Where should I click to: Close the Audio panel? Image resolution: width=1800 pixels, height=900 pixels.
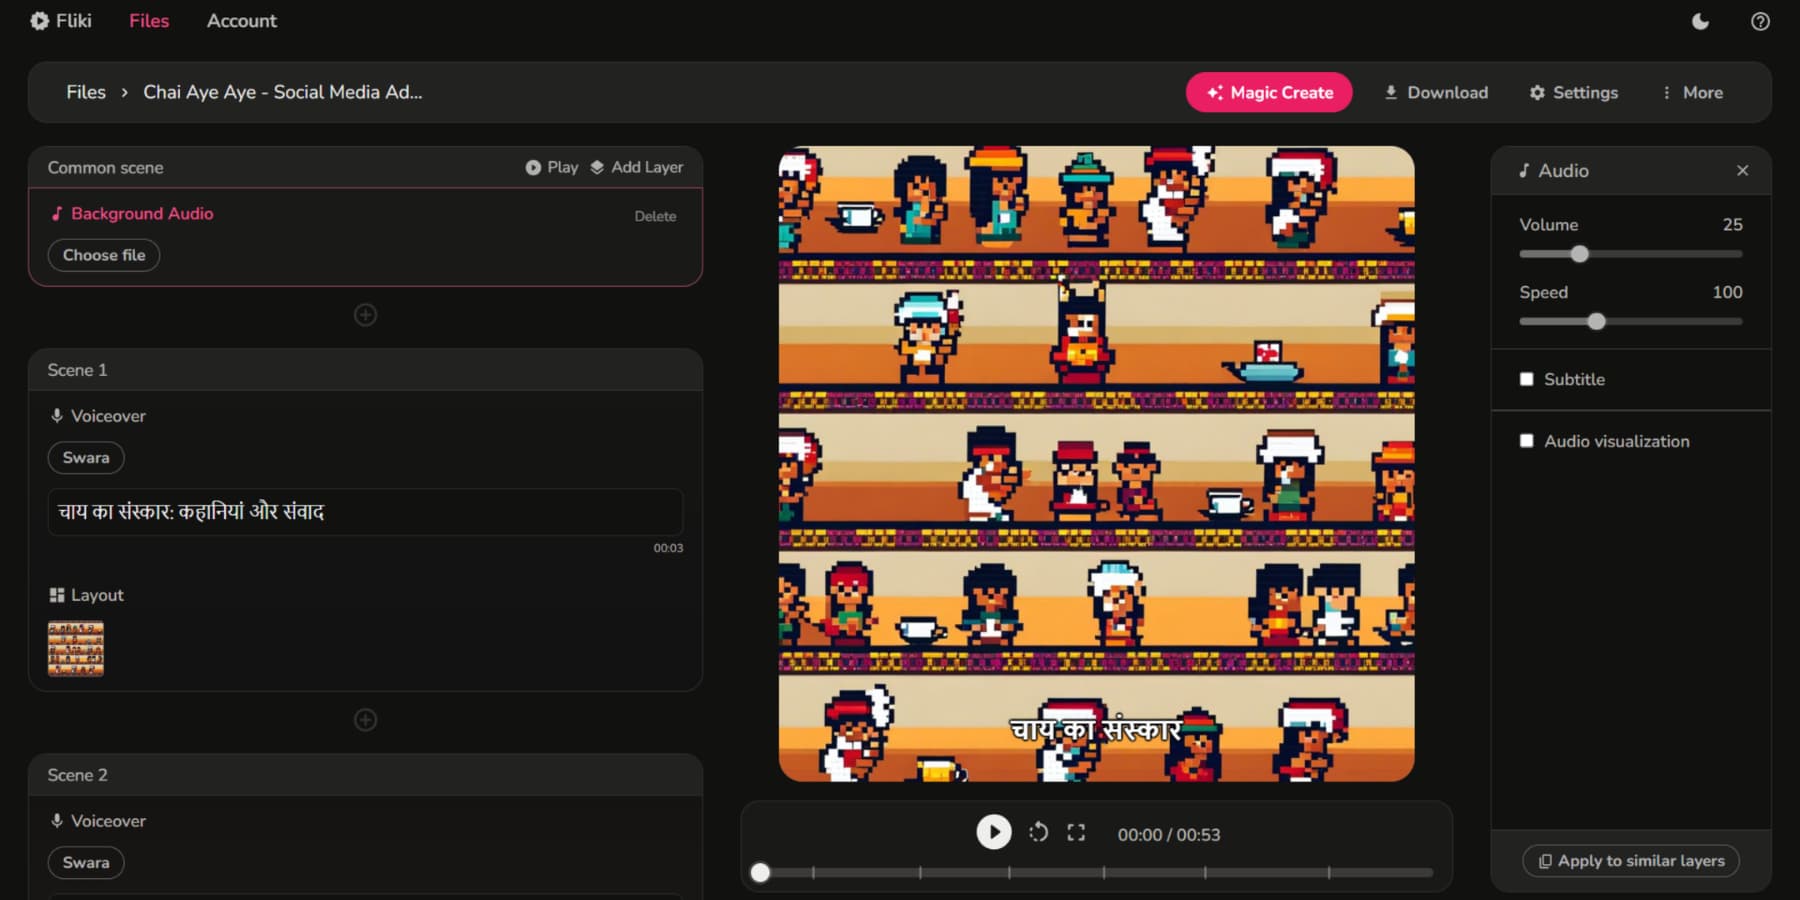click(1742, 171)
